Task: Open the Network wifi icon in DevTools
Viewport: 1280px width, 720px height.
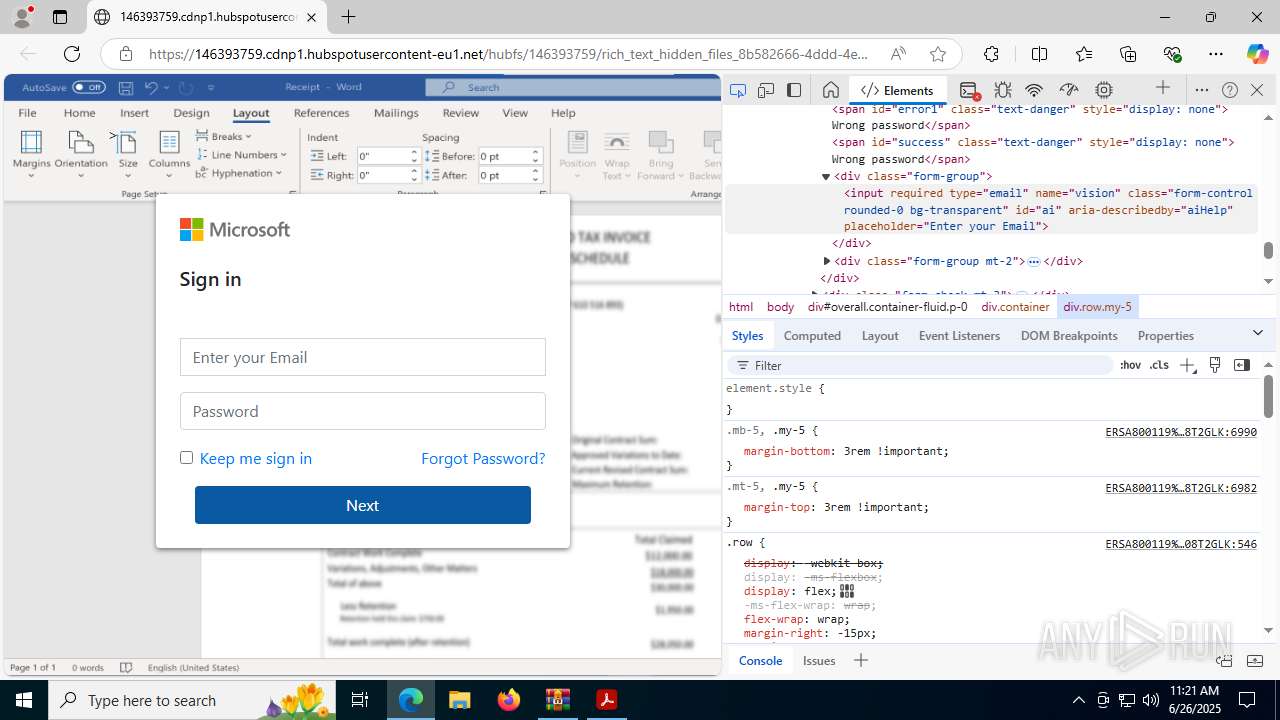Action: (1035, 90)
